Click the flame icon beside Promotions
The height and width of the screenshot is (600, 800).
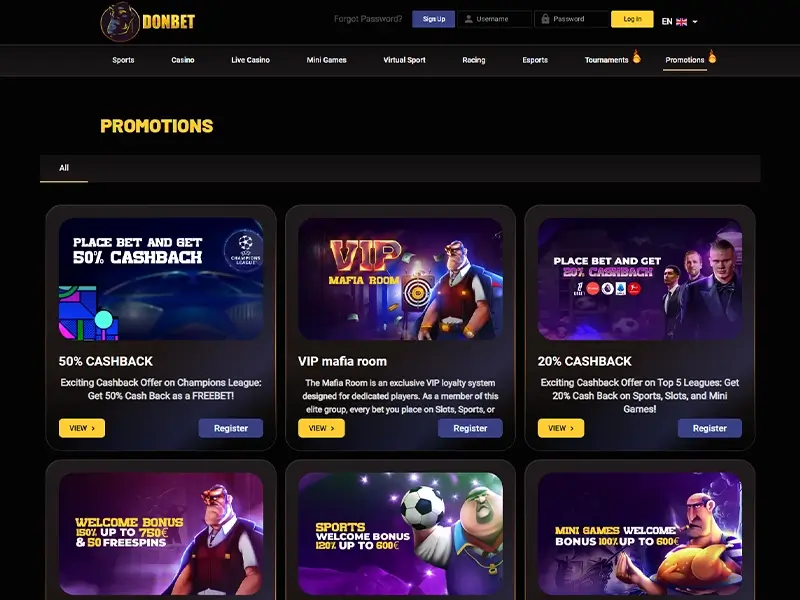click(712, 57)
